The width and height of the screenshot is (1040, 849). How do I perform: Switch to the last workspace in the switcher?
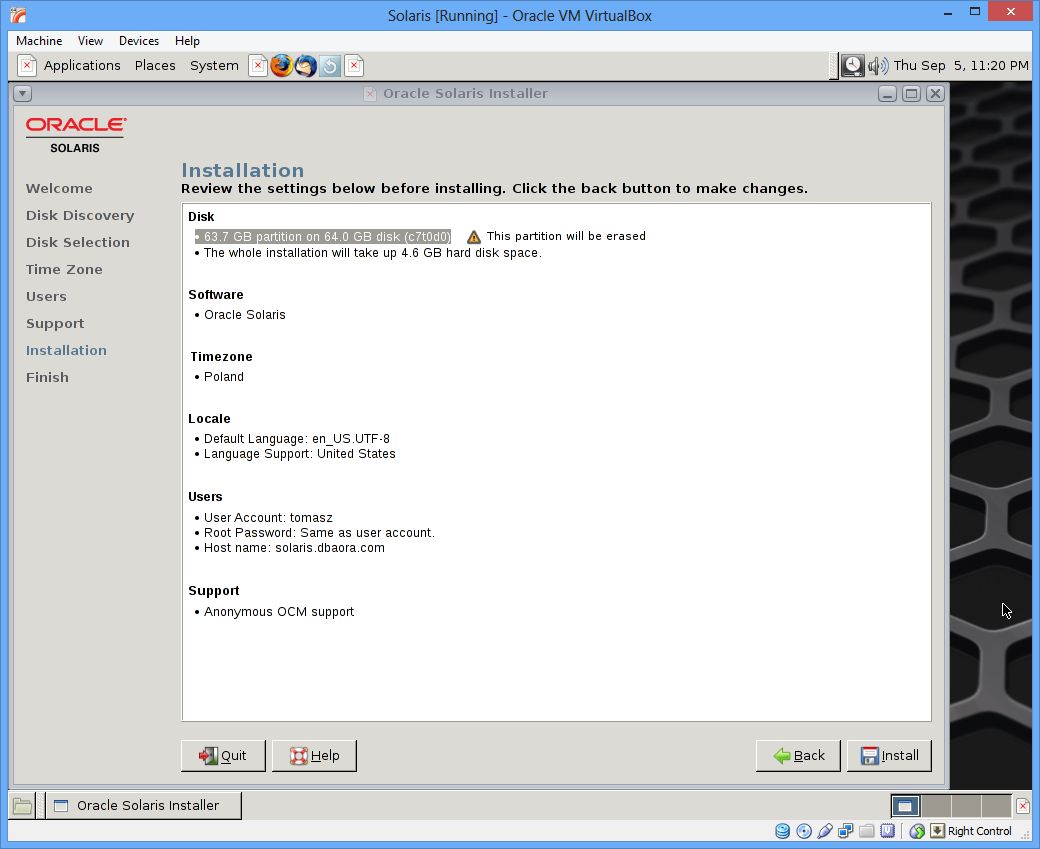click(996, 806)
